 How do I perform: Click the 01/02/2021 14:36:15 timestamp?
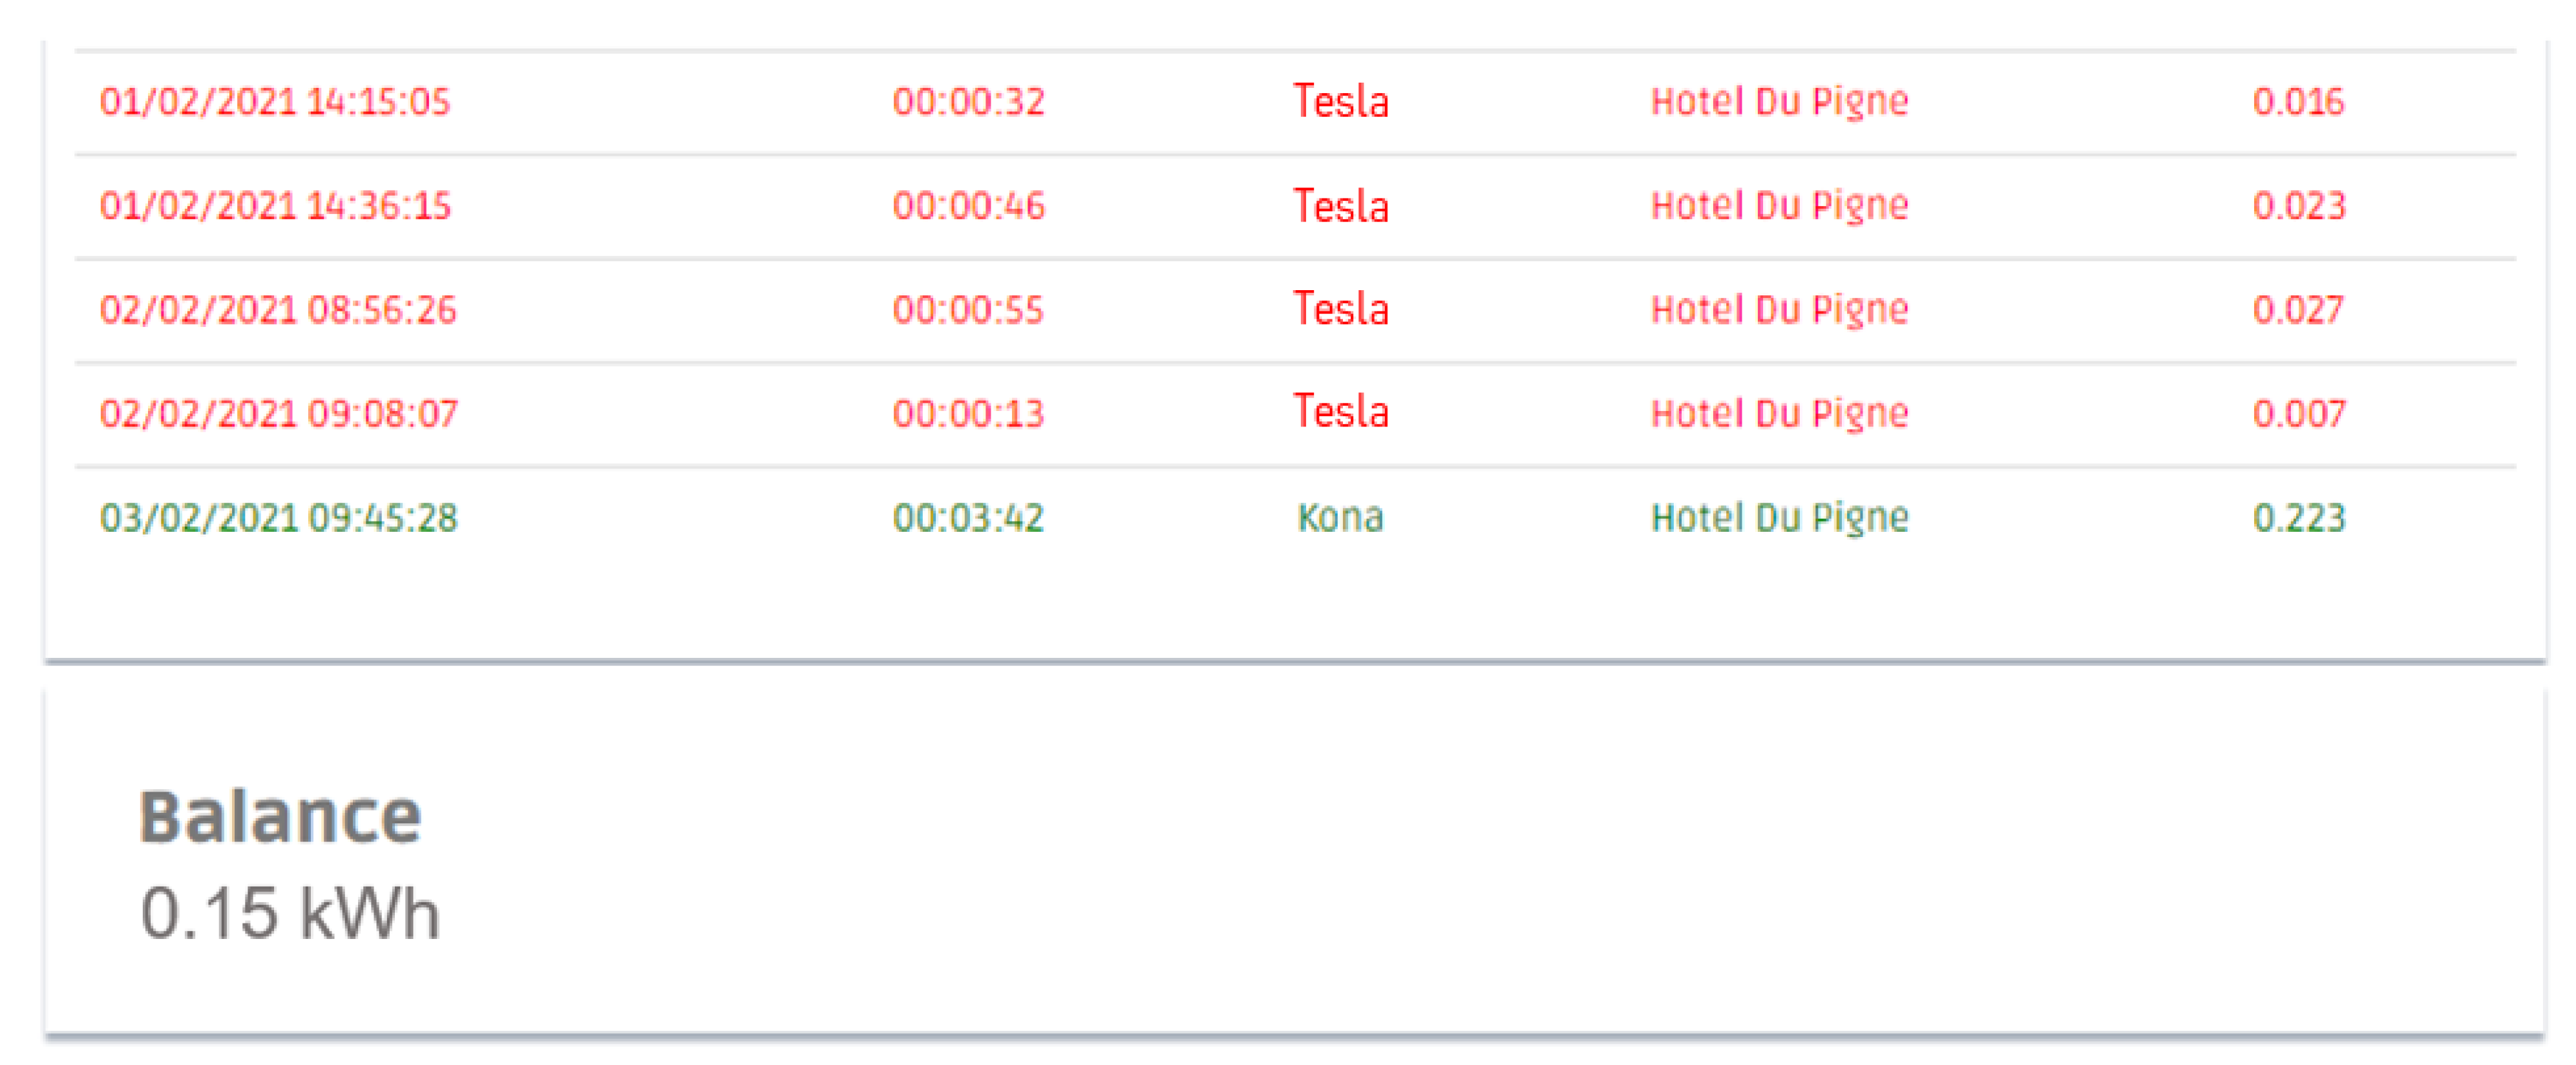(275, 206)
